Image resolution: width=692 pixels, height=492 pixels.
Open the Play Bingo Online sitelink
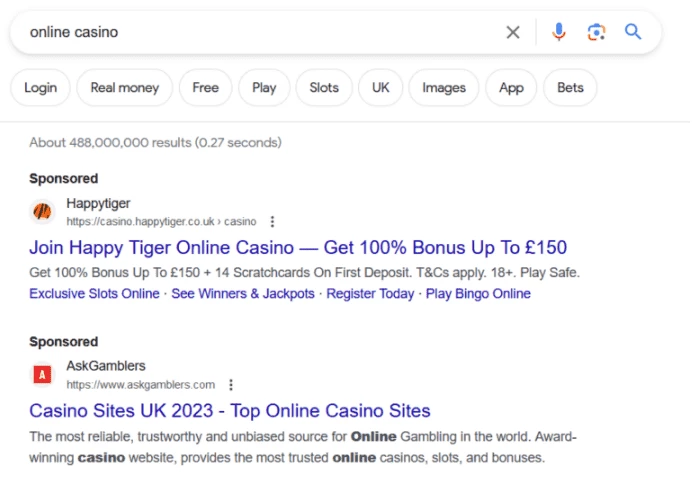[x=478, y=294]
